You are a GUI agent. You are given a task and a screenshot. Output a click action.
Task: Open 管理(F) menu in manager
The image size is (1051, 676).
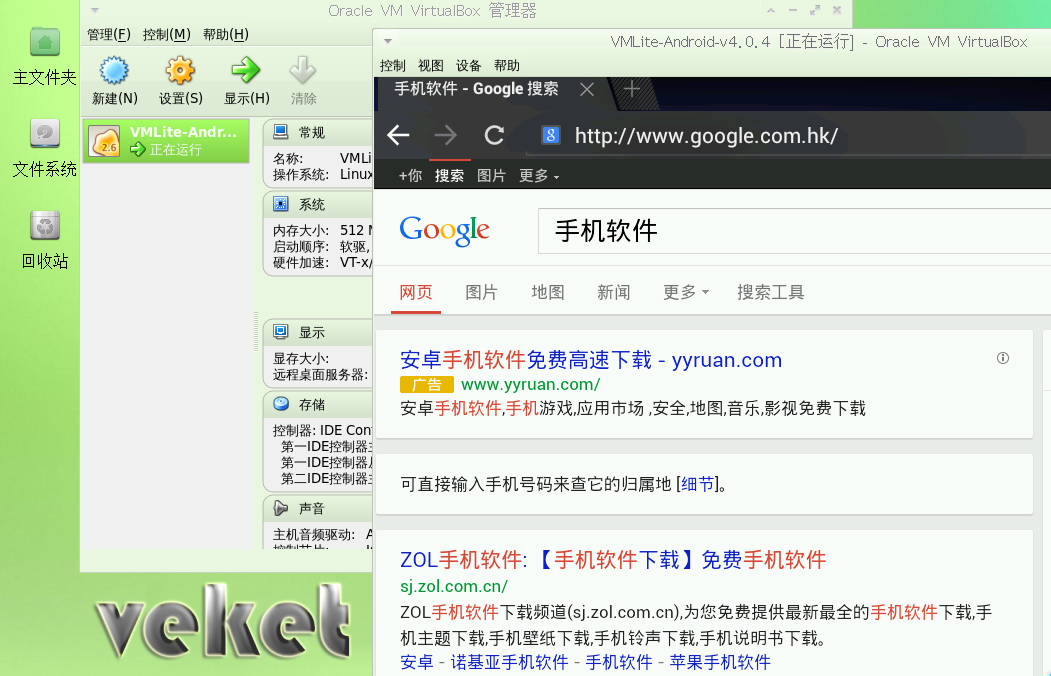(109, 34)
